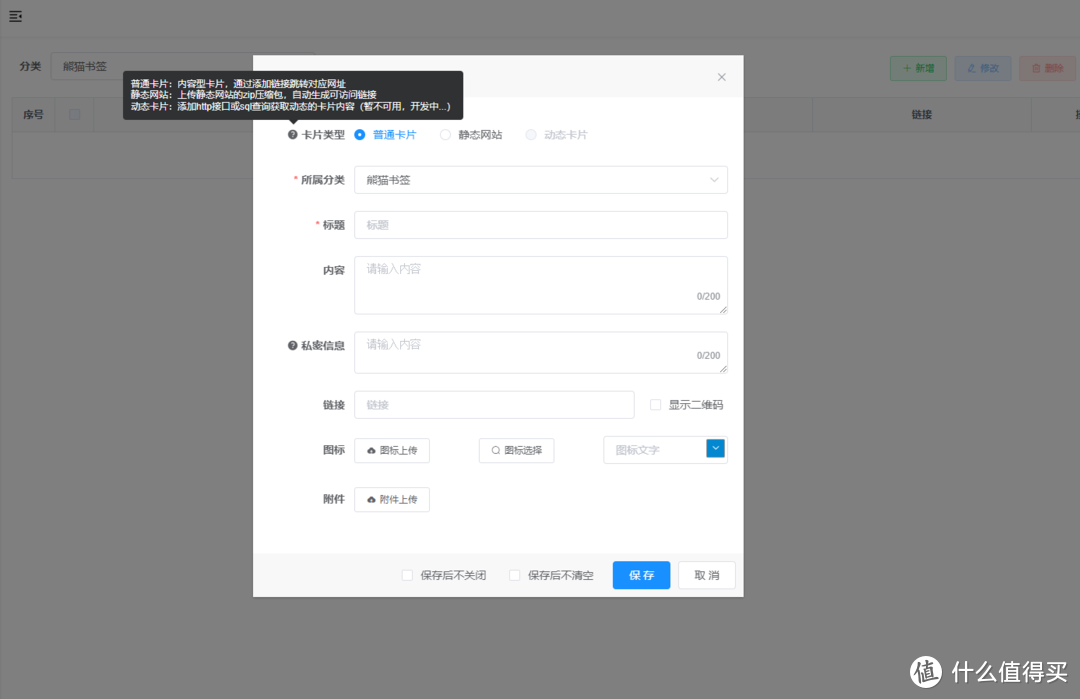This screenshot has height=699, width=1080.
Task: Open the 所属分类 category dropdown
Action: coord(540,180)
